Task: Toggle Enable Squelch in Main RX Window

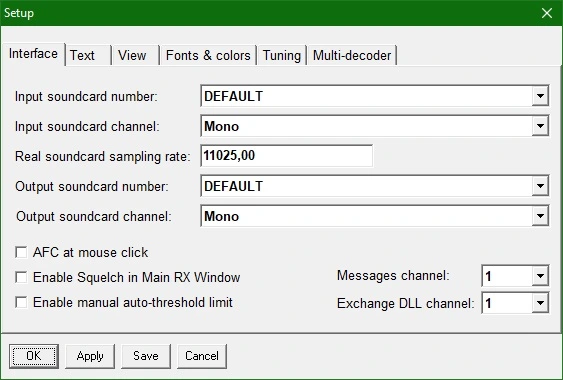Action: tap(21, 277)
